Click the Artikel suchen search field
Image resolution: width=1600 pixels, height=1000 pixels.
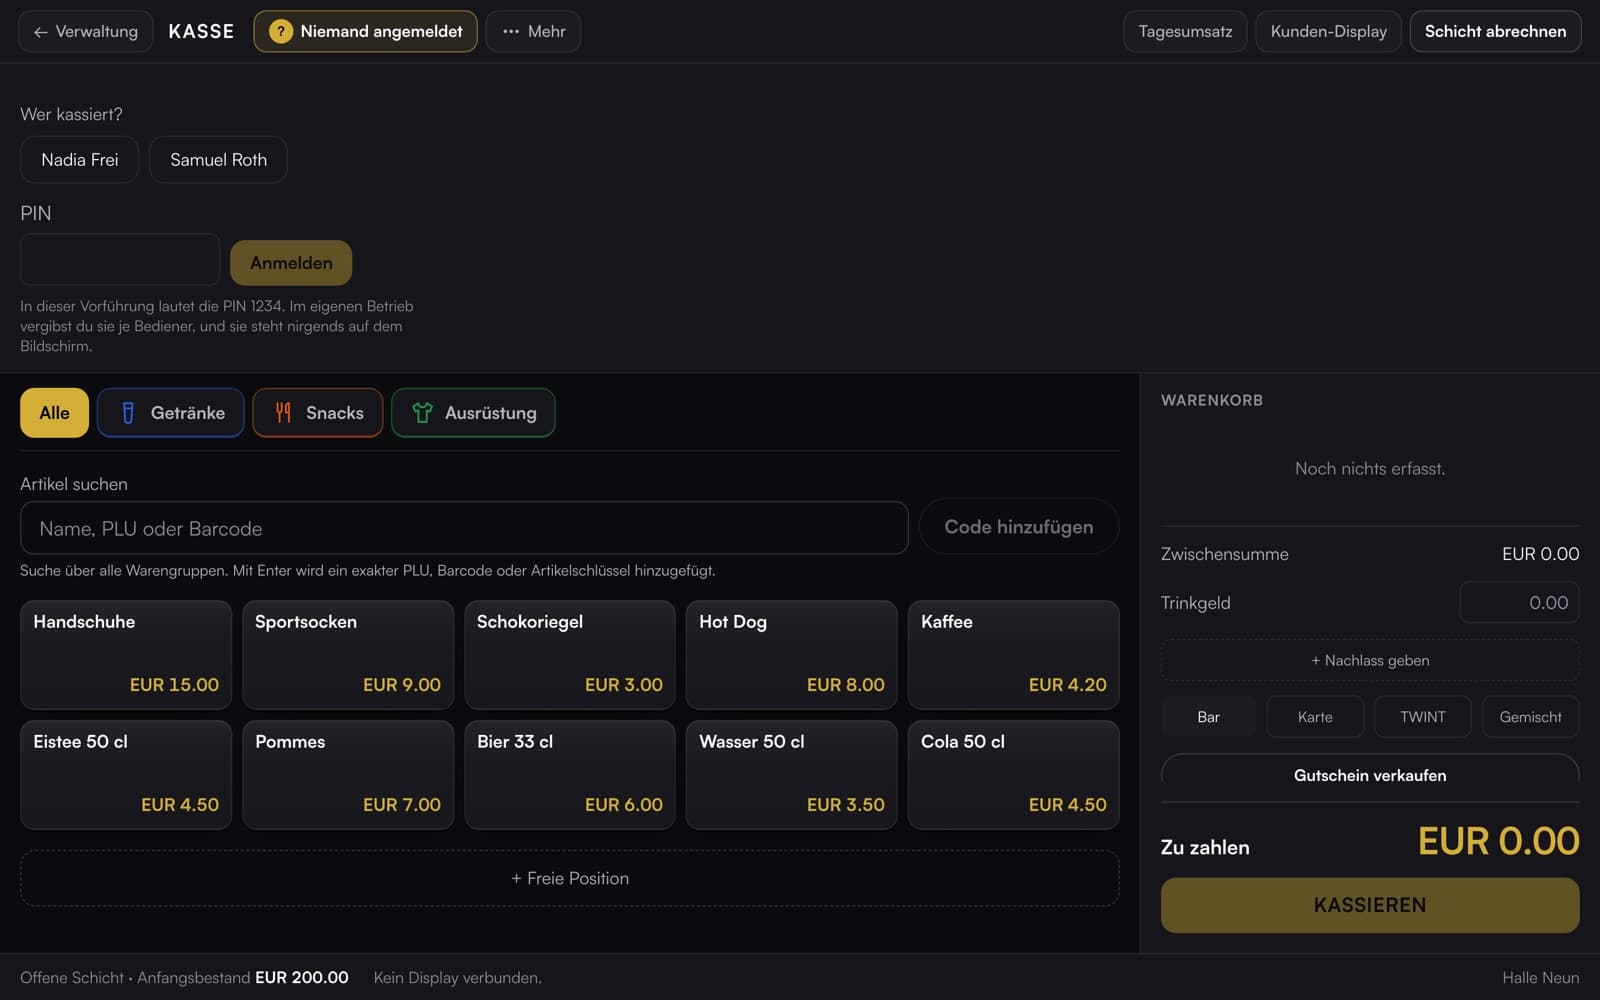pos(464,528)
